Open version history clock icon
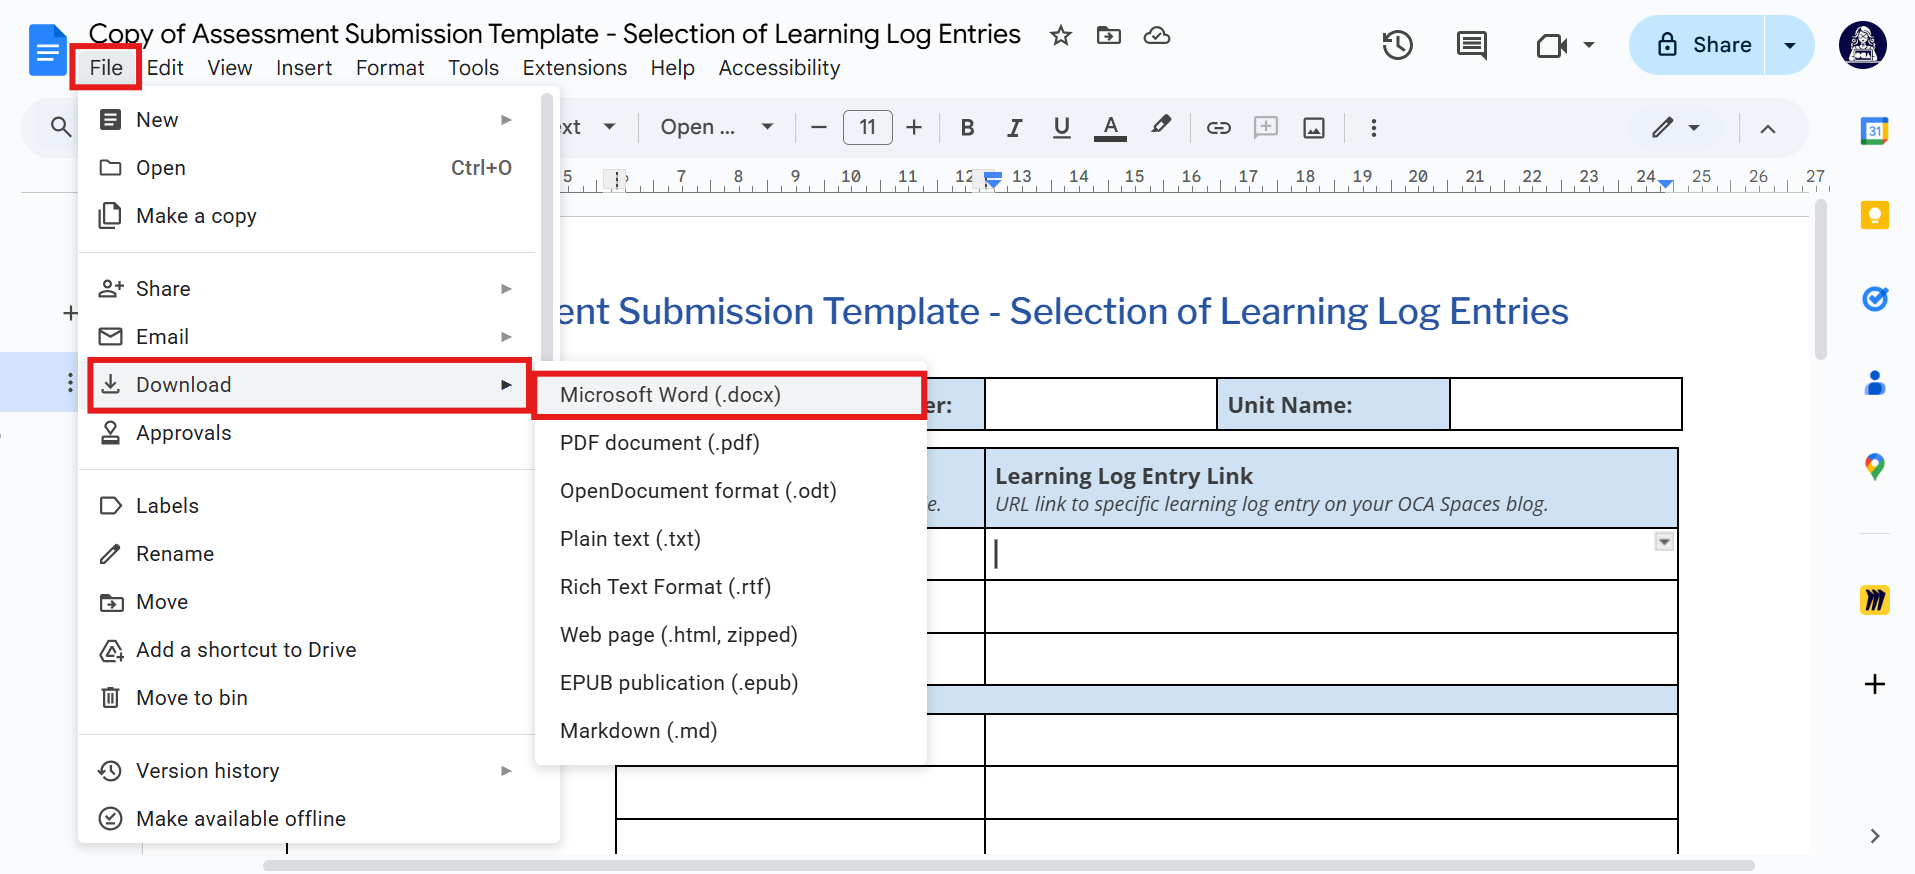 tap(1397, 45)
